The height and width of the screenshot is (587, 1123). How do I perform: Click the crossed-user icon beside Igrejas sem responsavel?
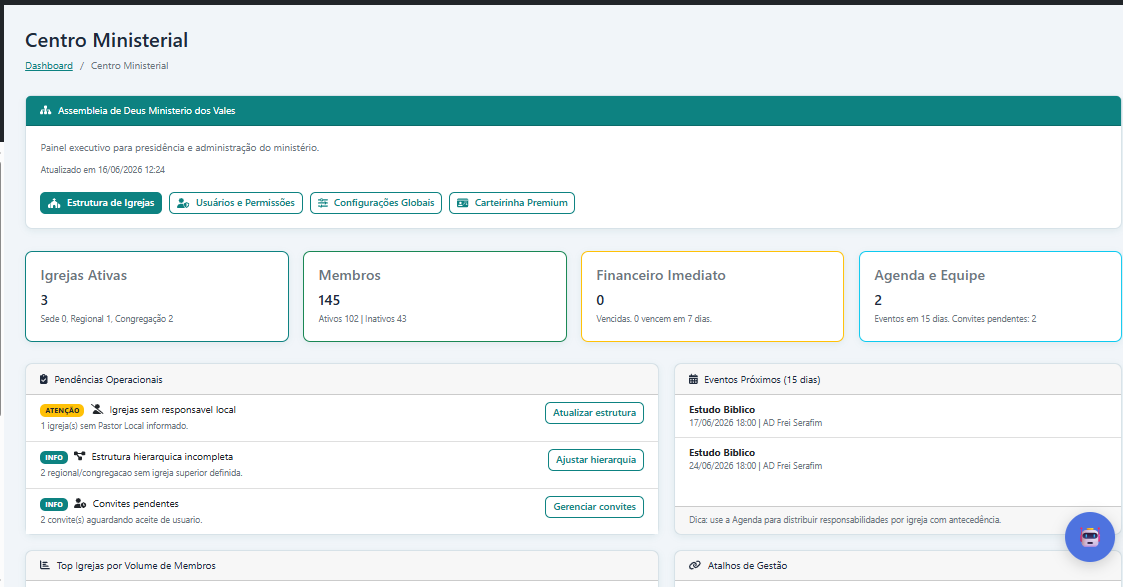click(x=97, y=409)
